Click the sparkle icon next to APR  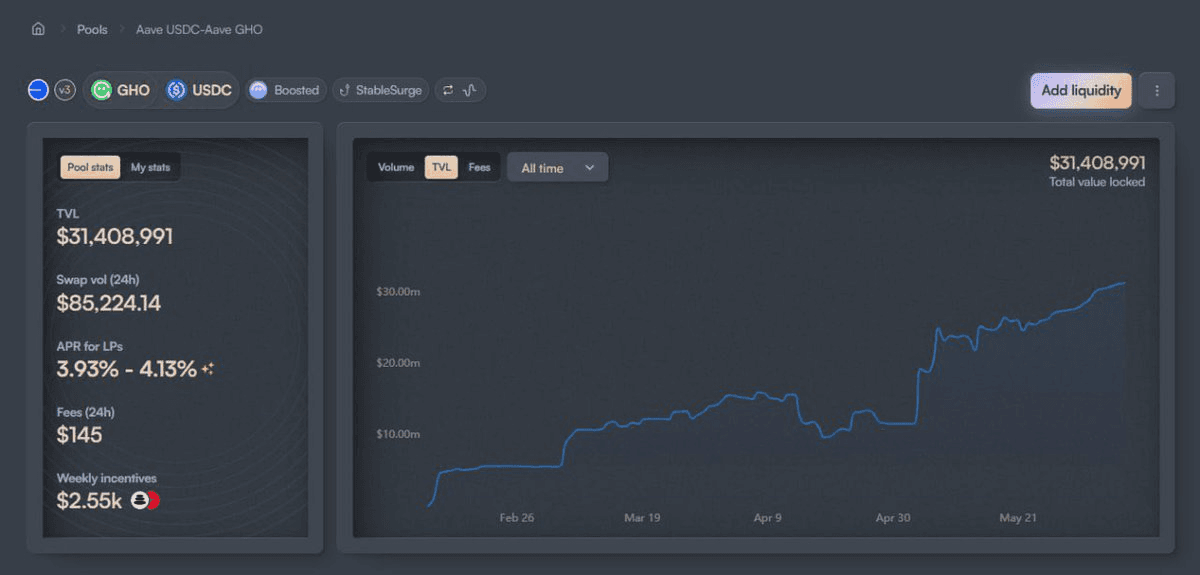tap(208, 369)
